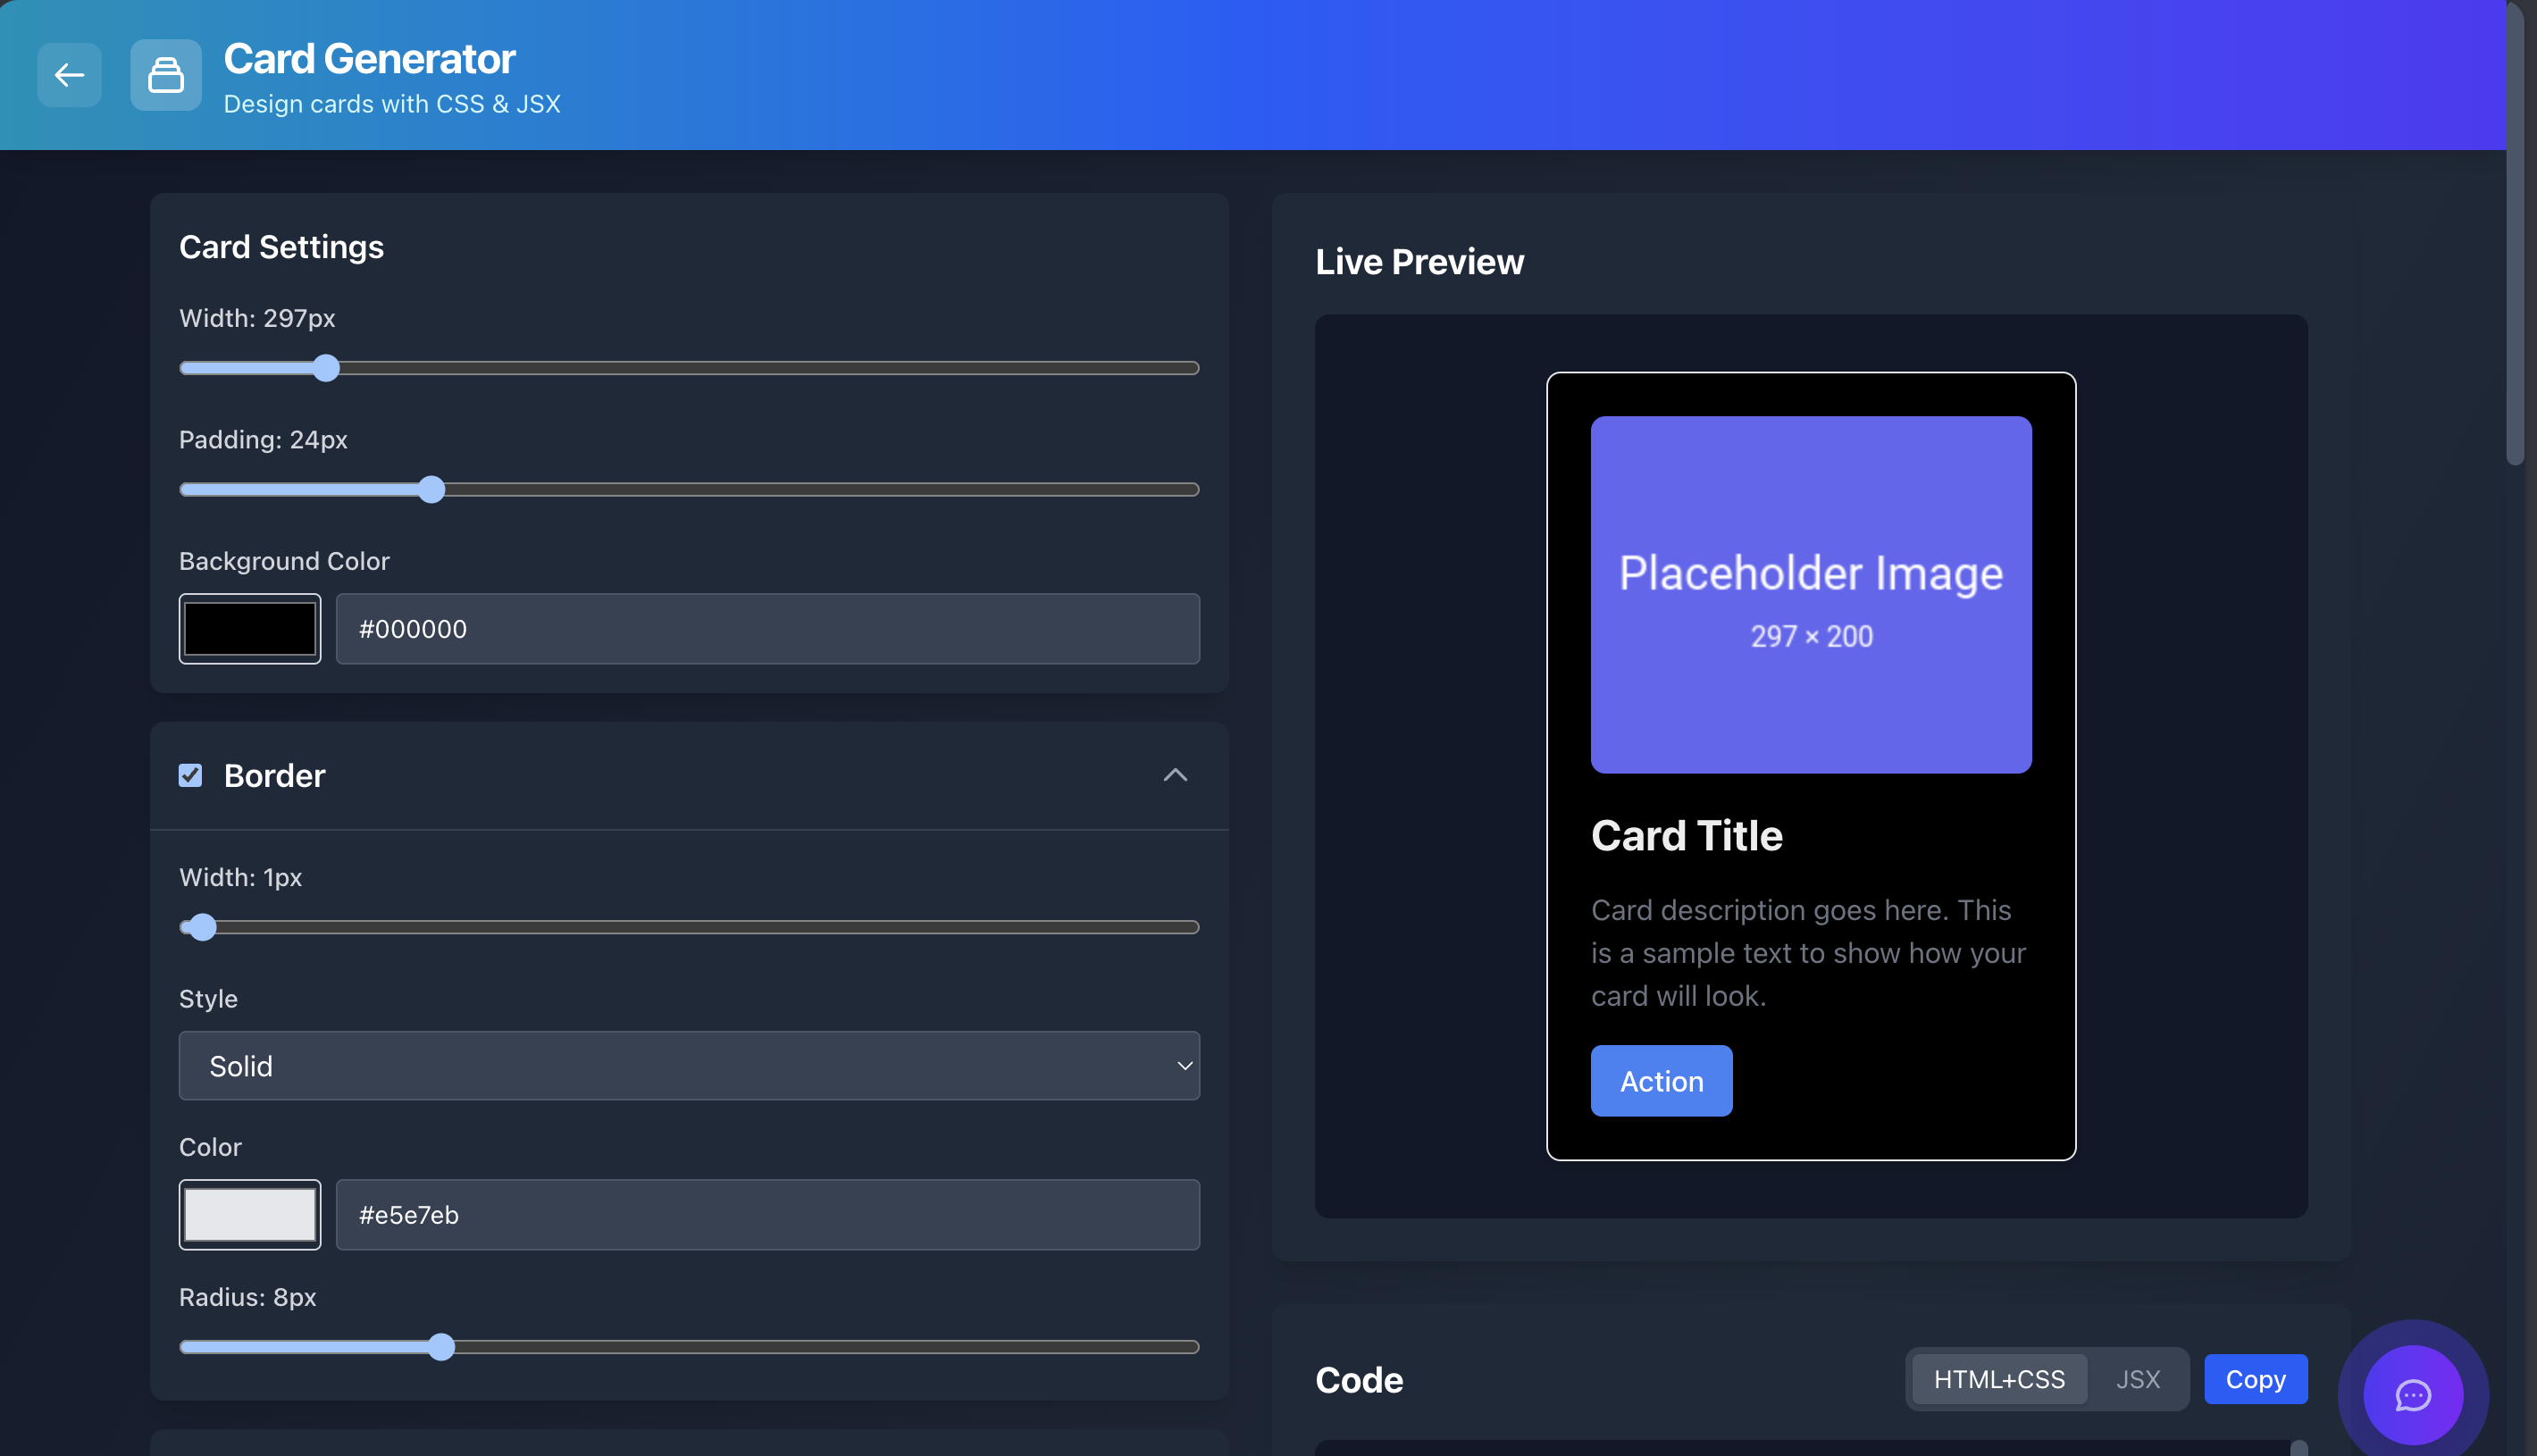This screenshot has width=2537, height=1456.
Task: Select Solid from the Style combo box
Action: coord(689,1065)
